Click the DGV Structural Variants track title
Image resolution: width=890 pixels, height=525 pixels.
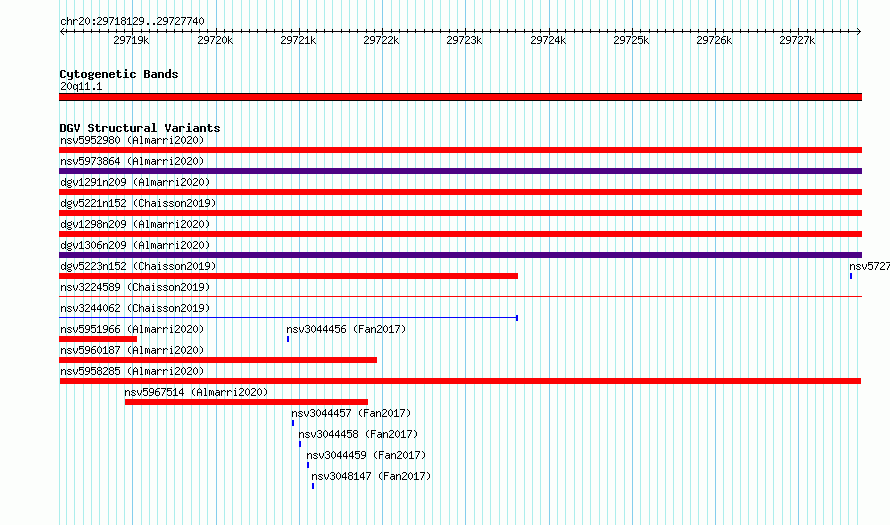140,128
